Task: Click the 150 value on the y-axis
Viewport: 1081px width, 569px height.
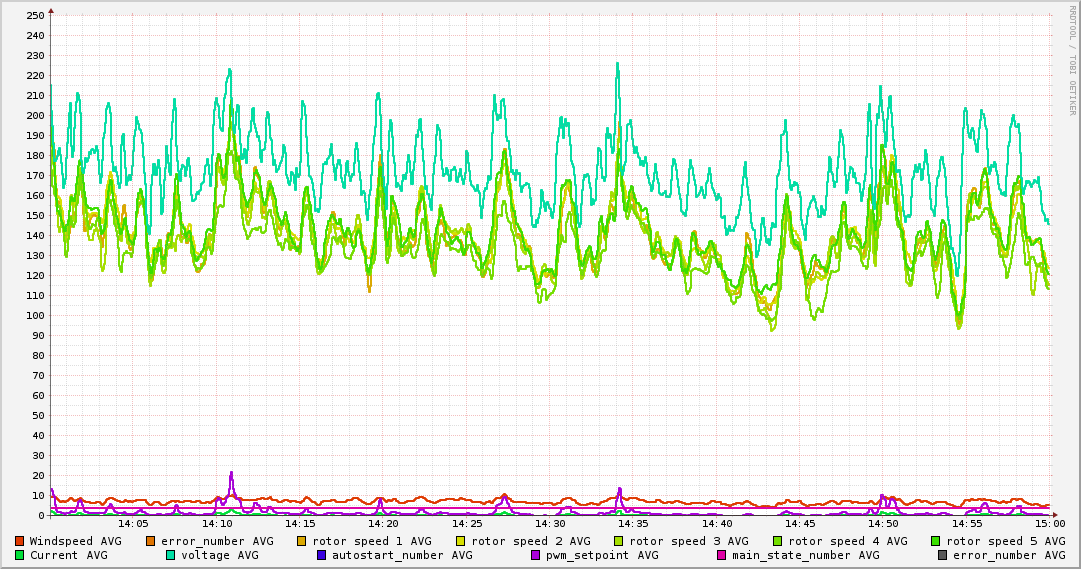Action: tap(34, 216)
